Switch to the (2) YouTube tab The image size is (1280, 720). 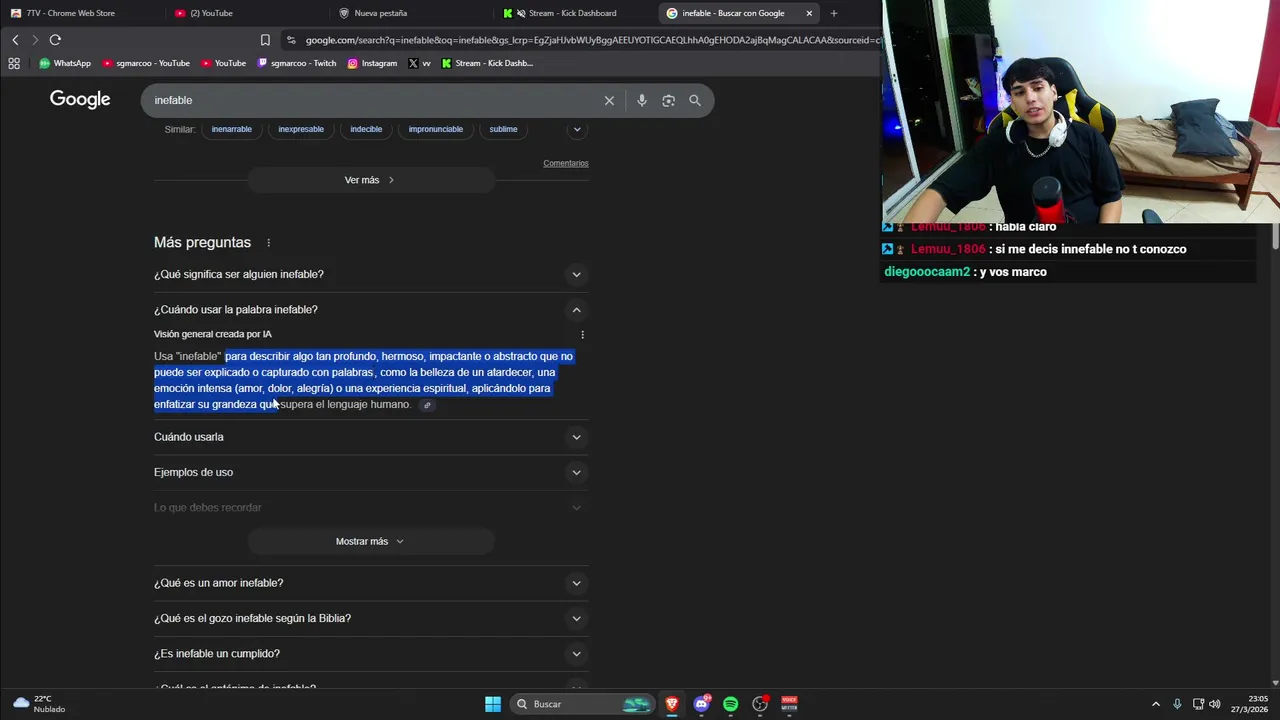tap(245, 13)
